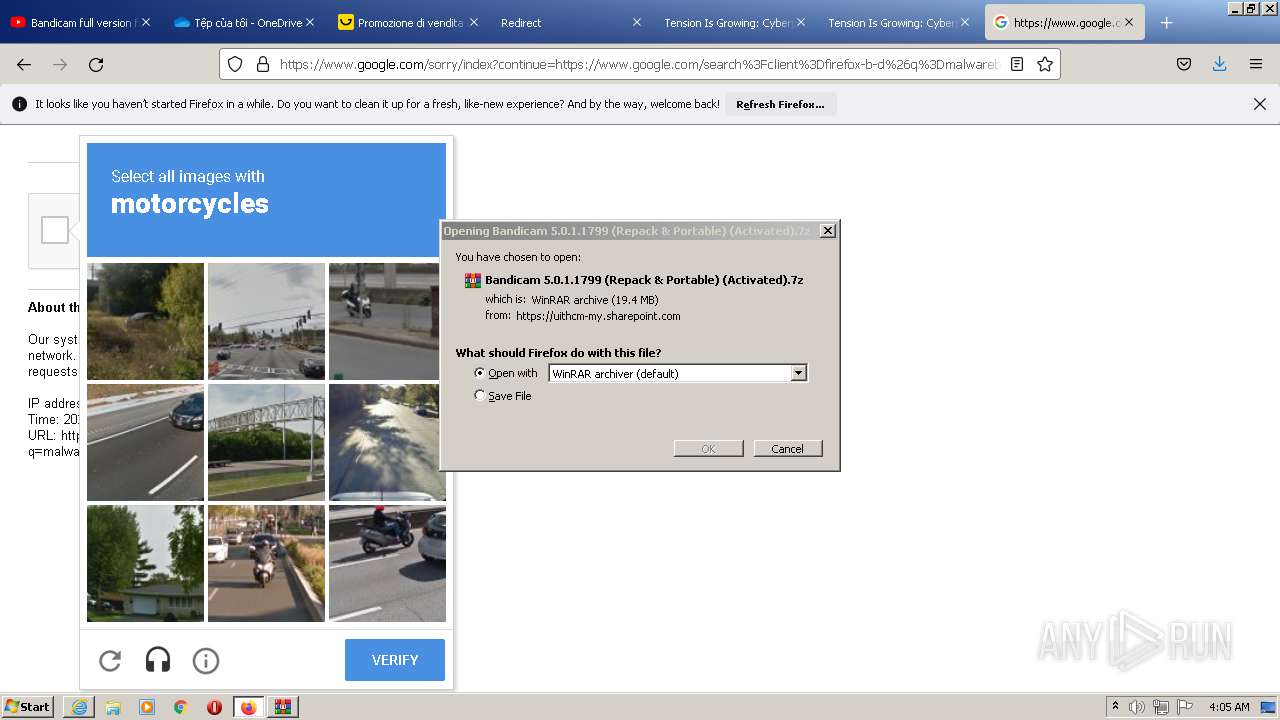Click the uithcm-my.sharepoint.com source text
Viewport: 1280px width, 720px height.
[x=598, y=316]
